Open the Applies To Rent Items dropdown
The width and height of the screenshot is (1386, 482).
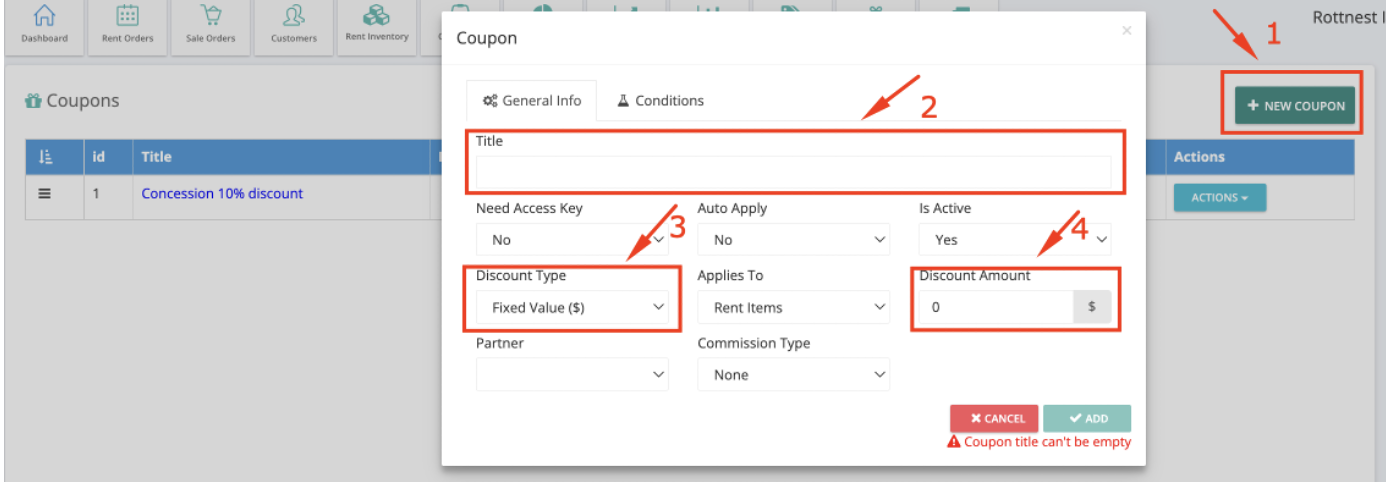(794, 308)
